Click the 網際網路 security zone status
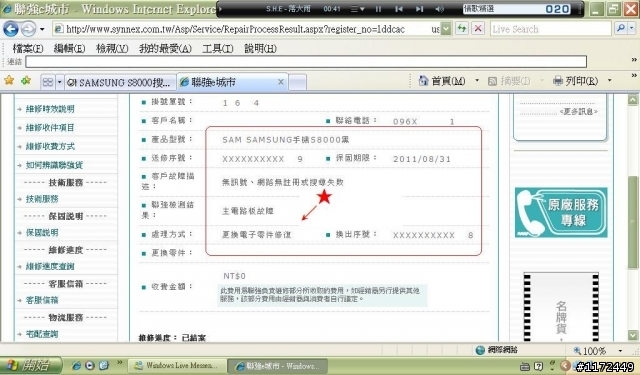This screenshot has height=375, width=640. point(497,350)
